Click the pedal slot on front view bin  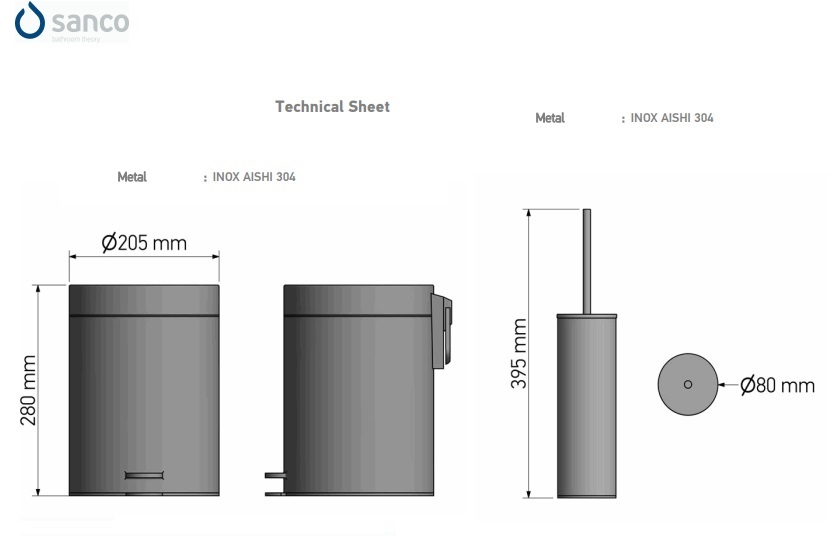pos(145,474)
